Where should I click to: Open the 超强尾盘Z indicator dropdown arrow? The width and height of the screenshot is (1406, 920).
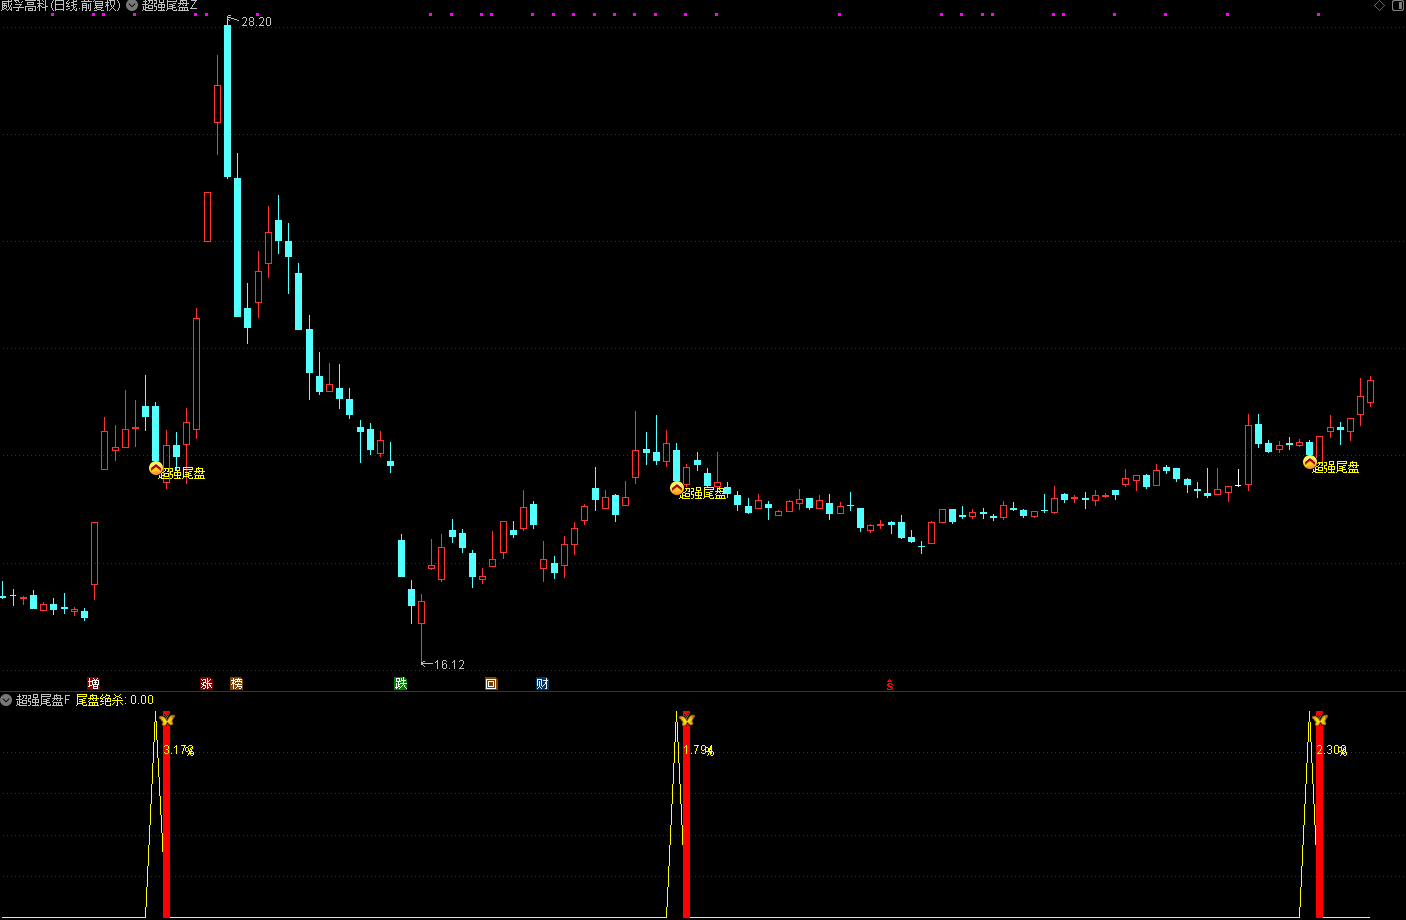(132, 6)
